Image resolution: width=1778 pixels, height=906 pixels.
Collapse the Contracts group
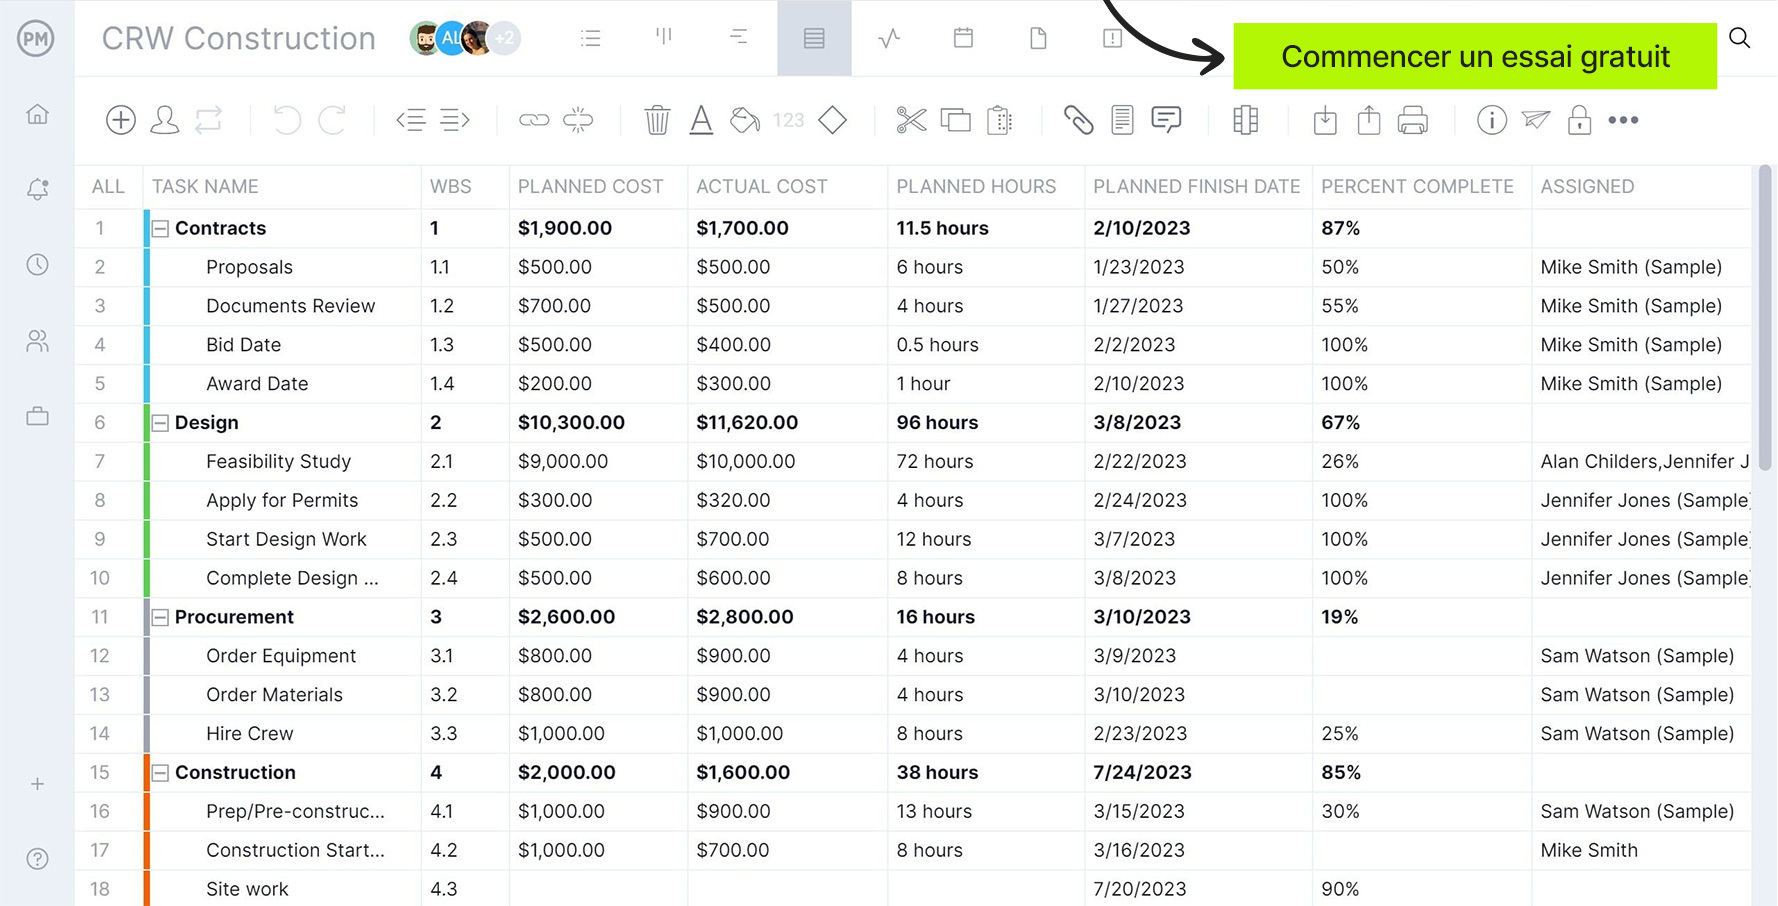pos(160,228)
